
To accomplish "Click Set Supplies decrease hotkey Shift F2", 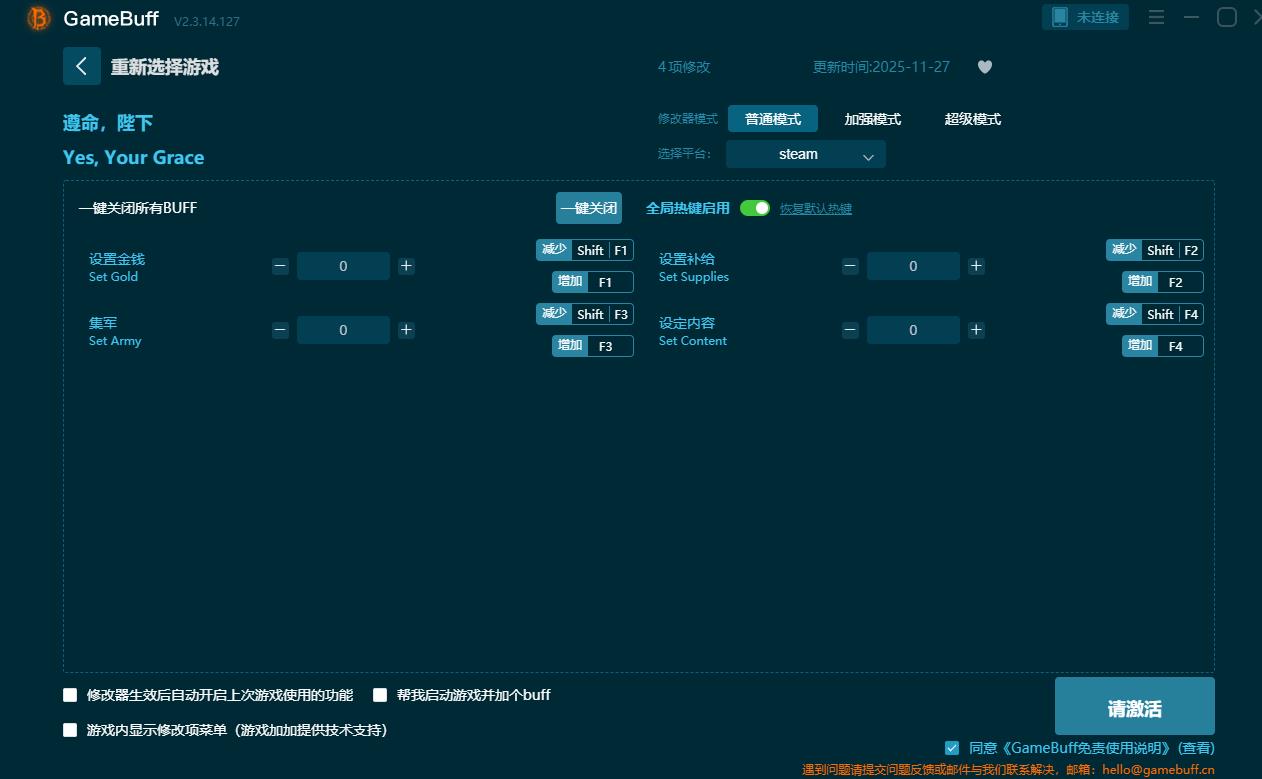I will [1155, 250].
